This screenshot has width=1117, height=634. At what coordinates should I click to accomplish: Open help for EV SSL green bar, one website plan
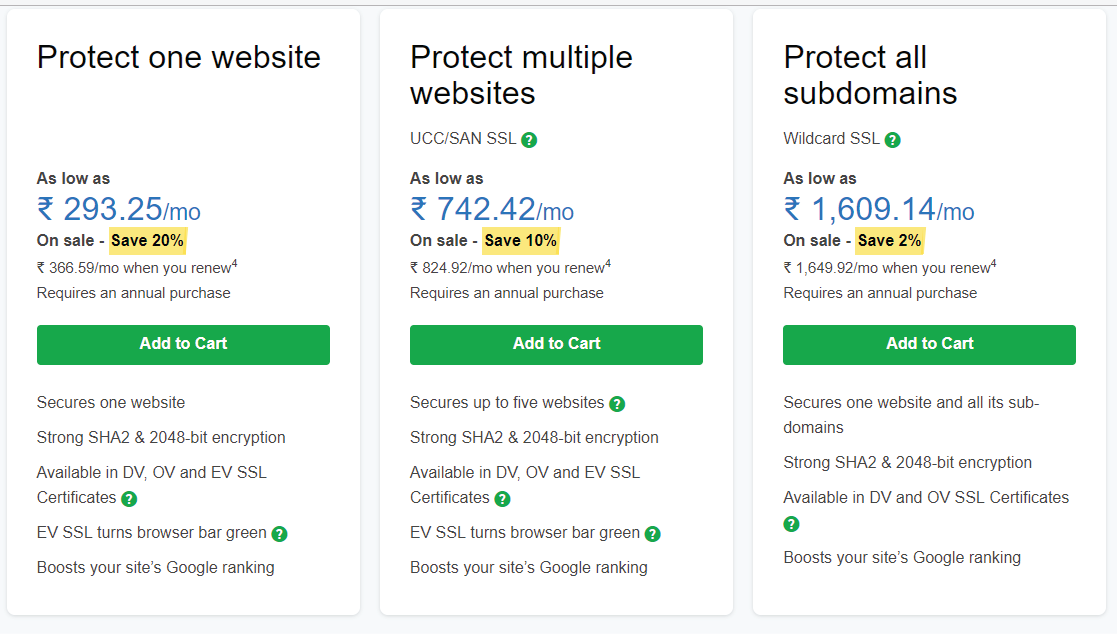coord(279,534)
